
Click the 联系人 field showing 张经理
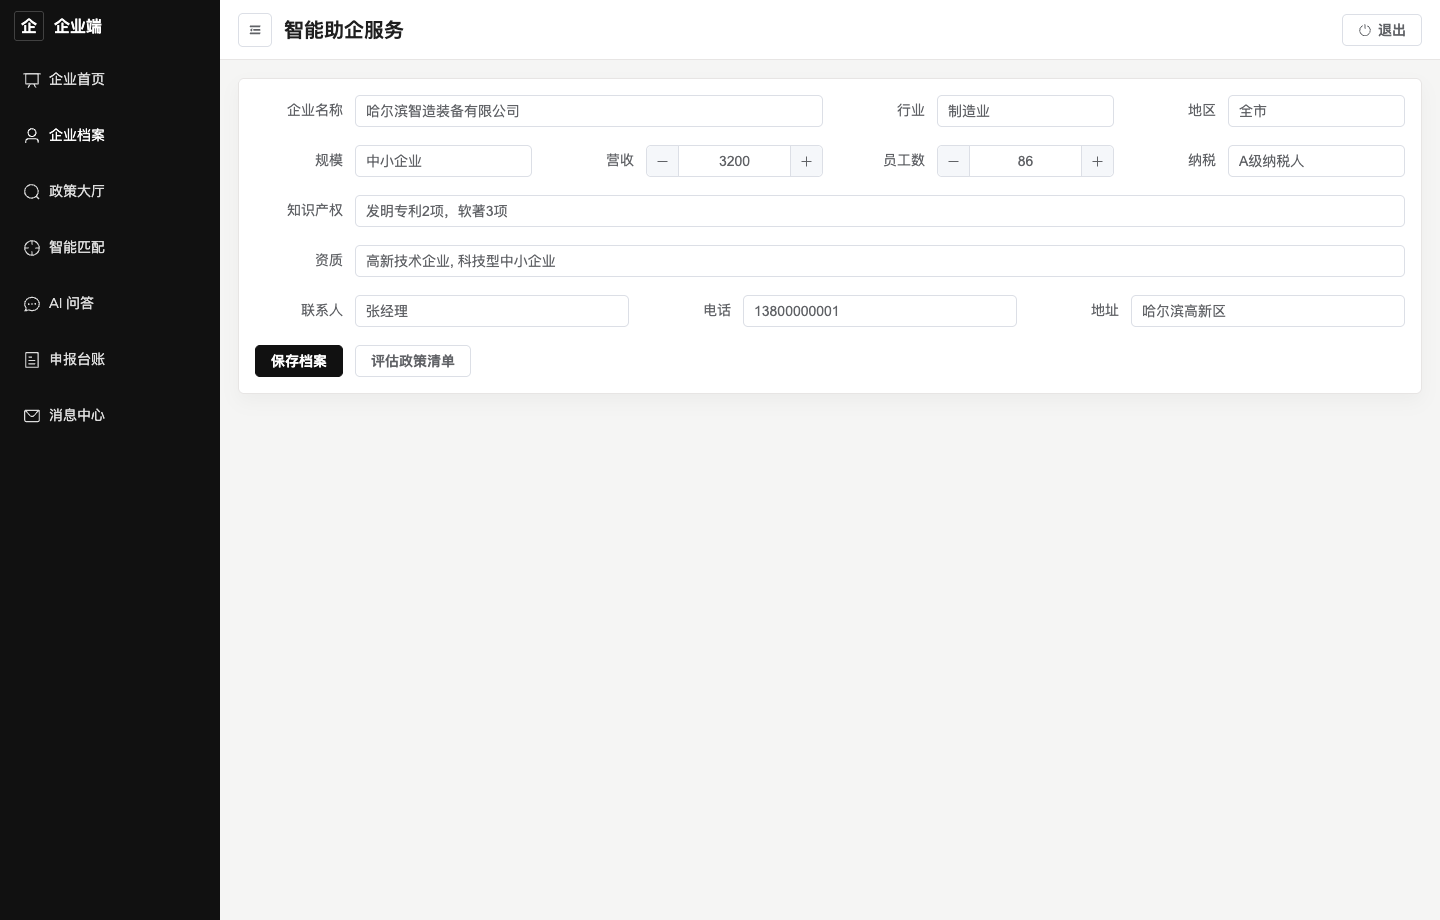click(x=492, y=311)
